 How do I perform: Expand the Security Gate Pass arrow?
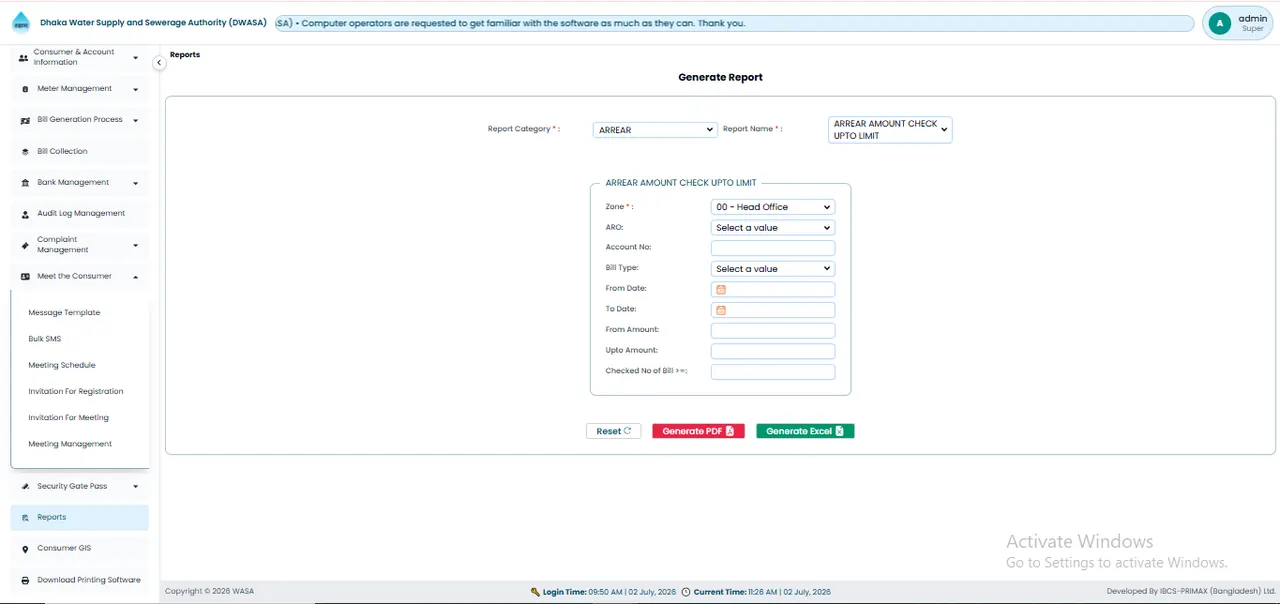click(135, 487)
